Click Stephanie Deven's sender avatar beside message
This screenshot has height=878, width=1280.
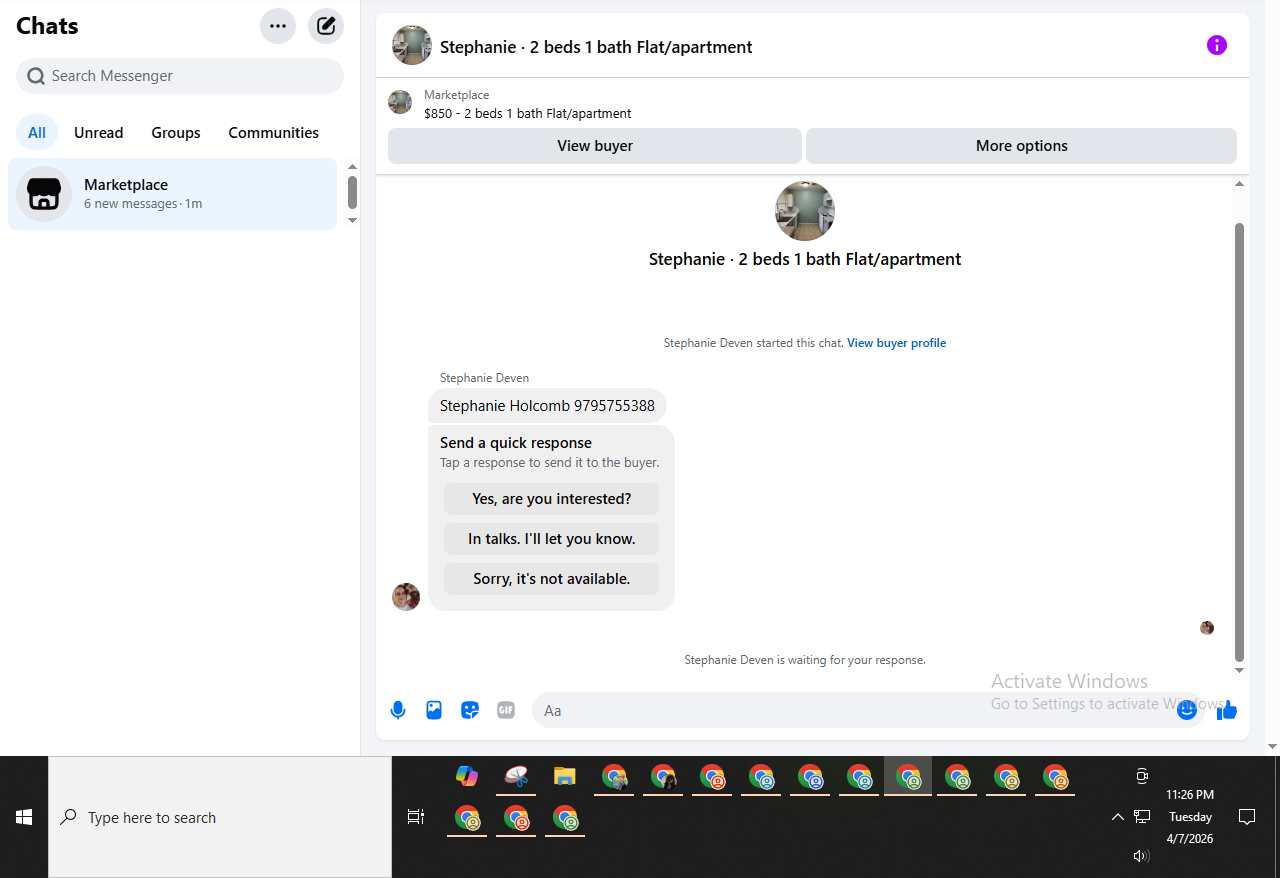coord(406,597)
